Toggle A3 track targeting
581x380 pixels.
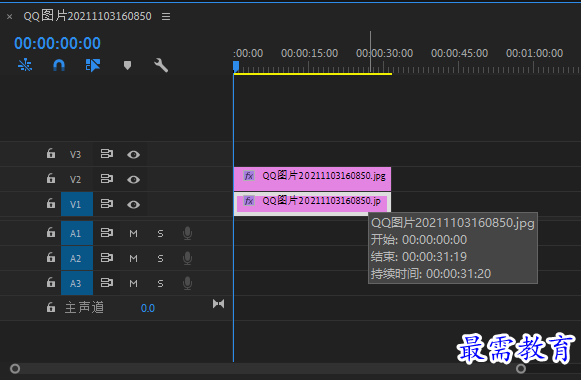[x=77, y=283]
